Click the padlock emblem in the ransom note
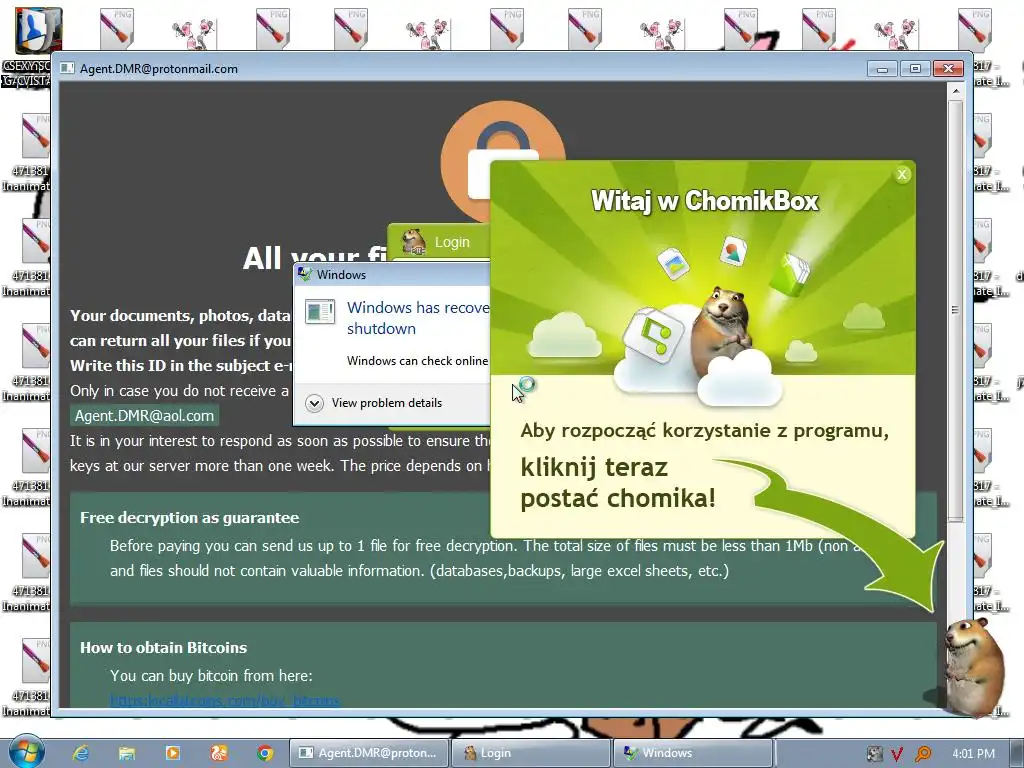Image resolution: width=1024 pixels, height=768 pixels. (502, 160)
